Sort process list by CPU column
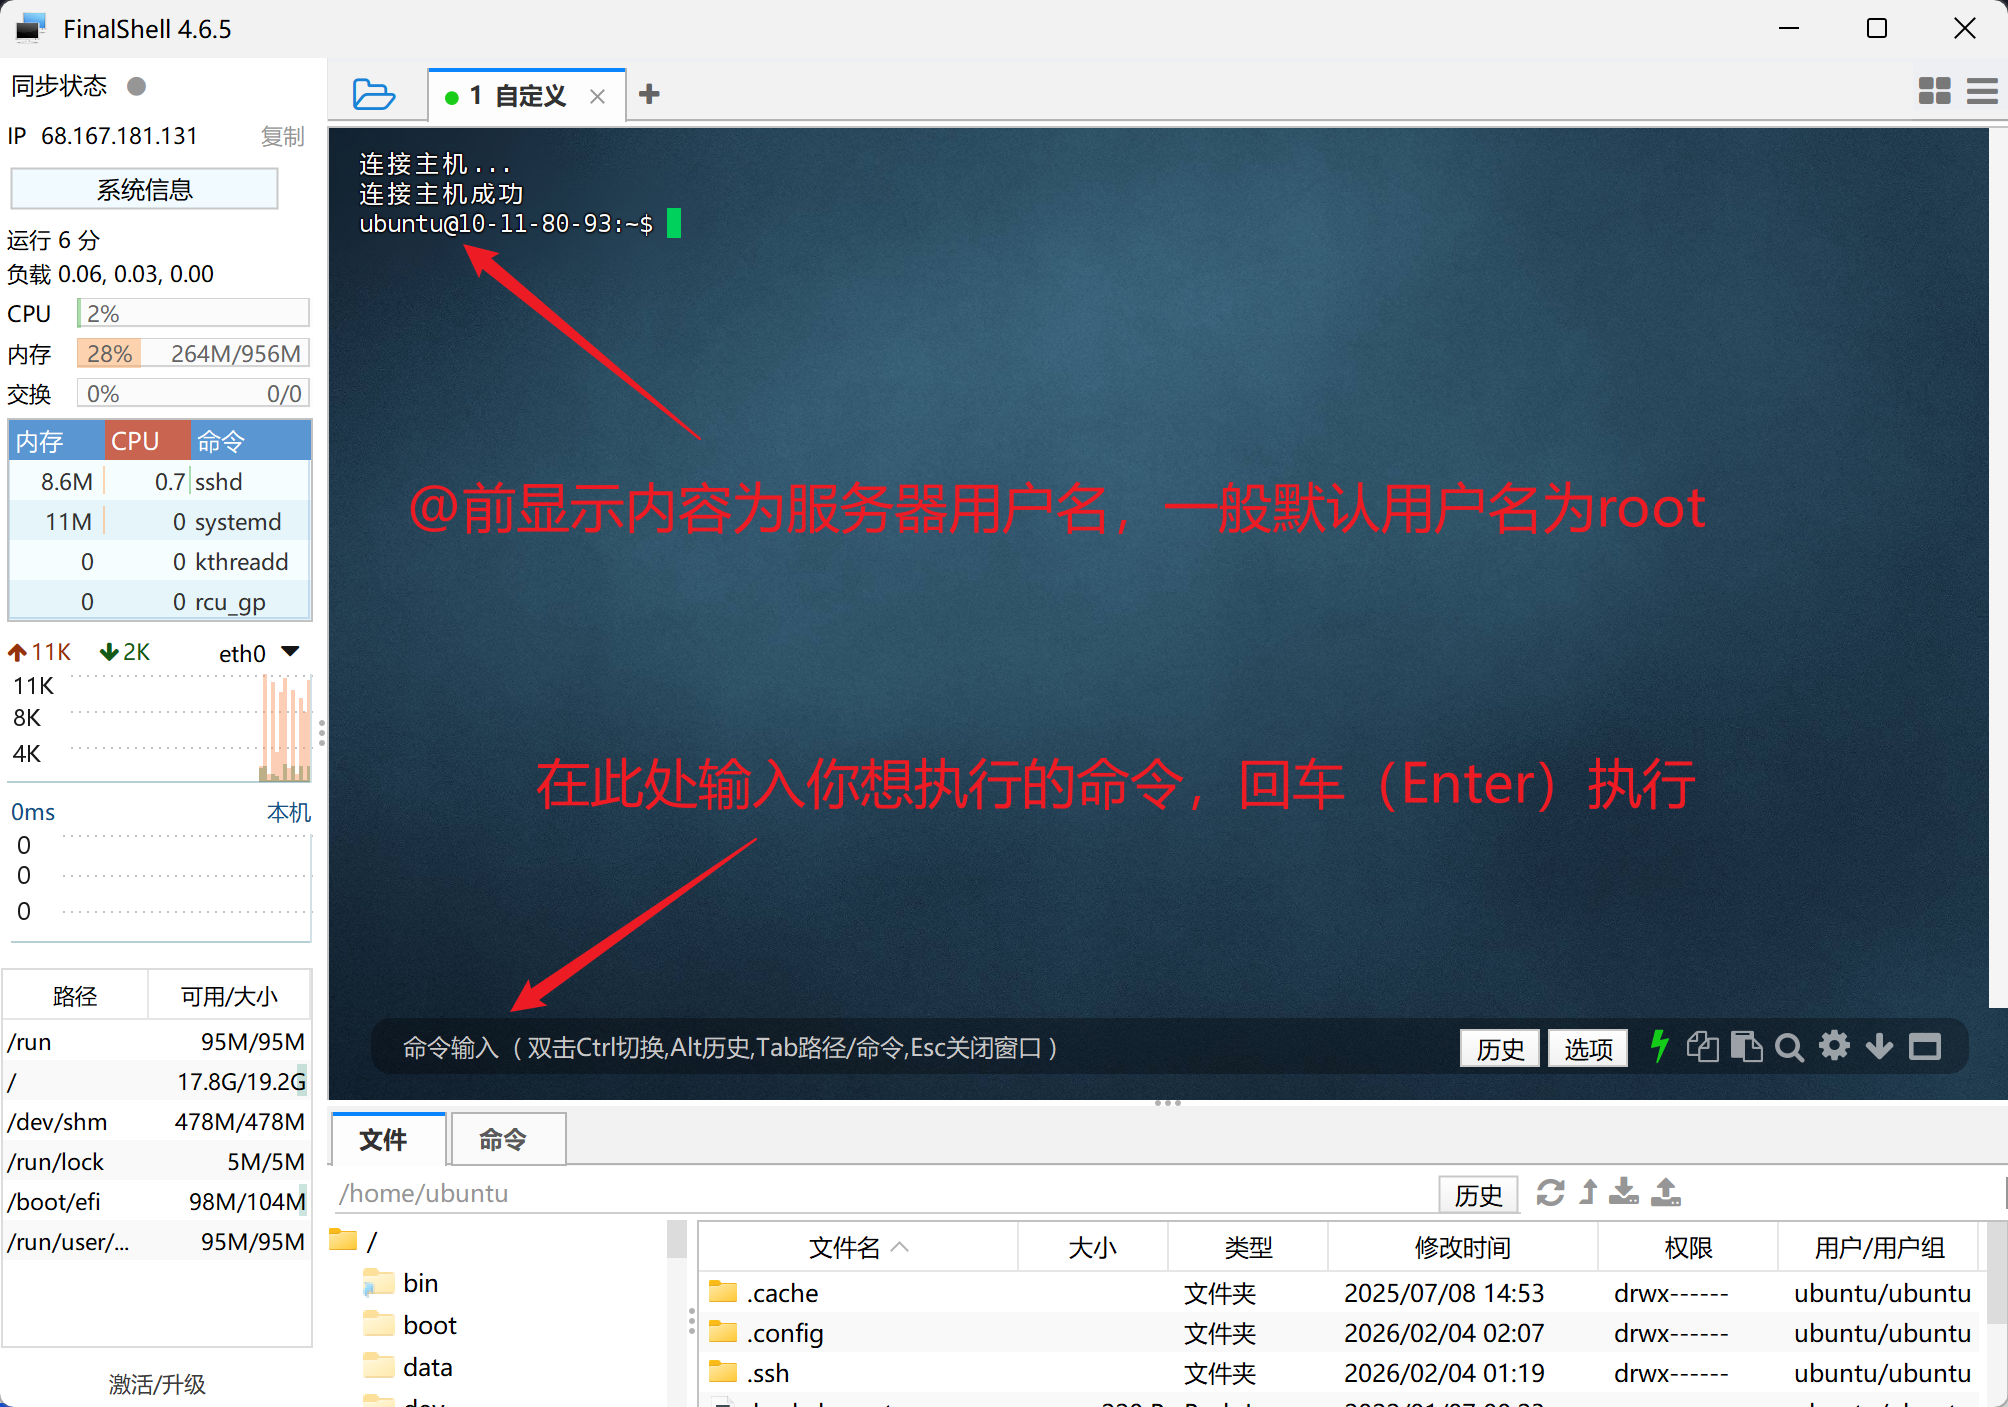 pyautogui.click(x=146, y=441)
